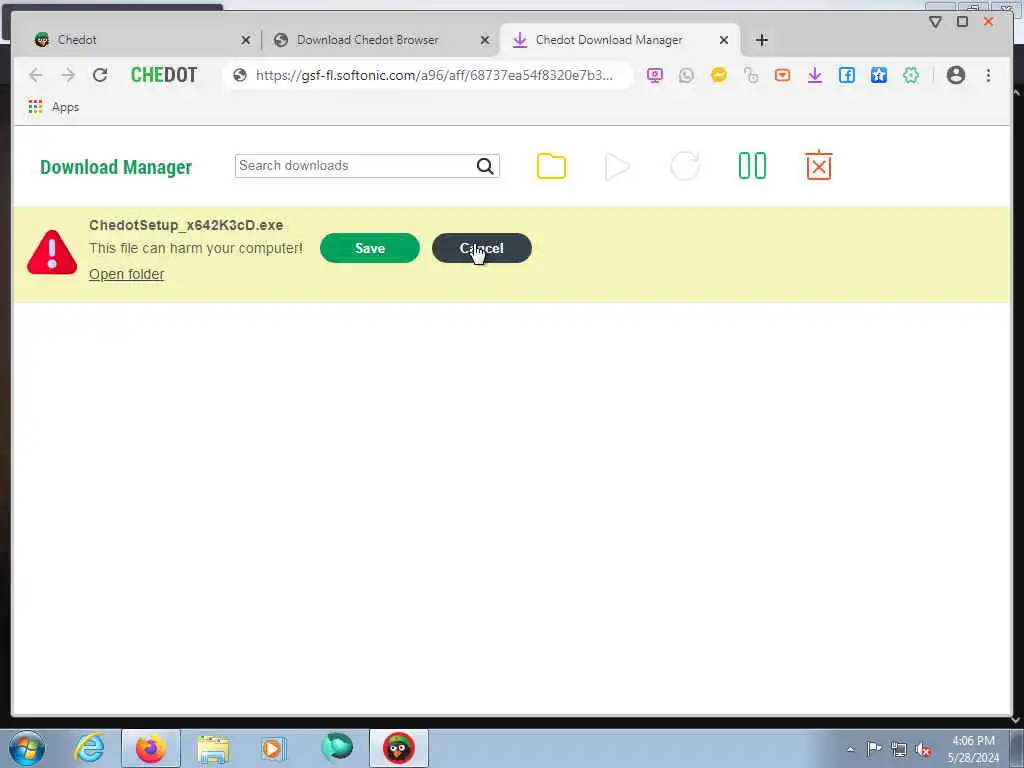Click the CHEDOT logo
This screenshot has height=768, width=1024.
pyautogui.click(x=164, y=75)
